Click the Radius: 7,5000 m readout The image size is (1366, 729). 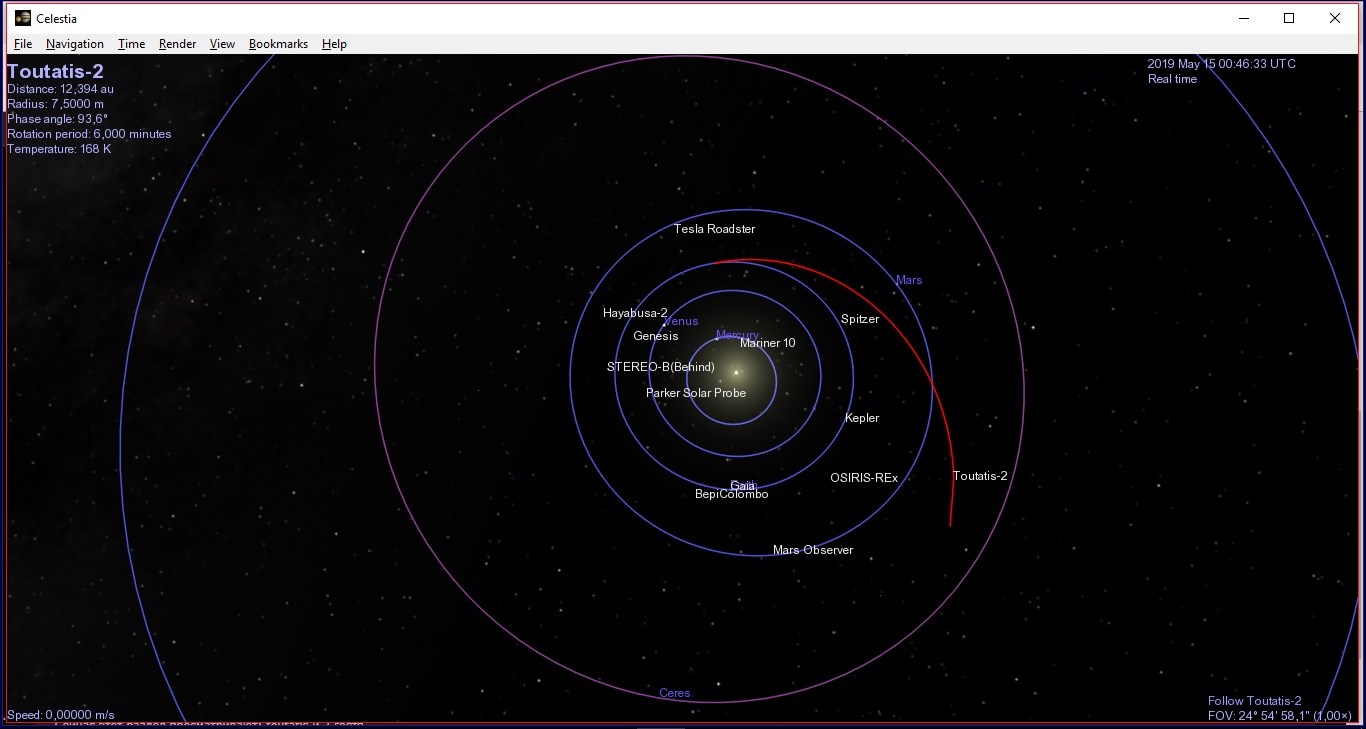coord(55,104)
